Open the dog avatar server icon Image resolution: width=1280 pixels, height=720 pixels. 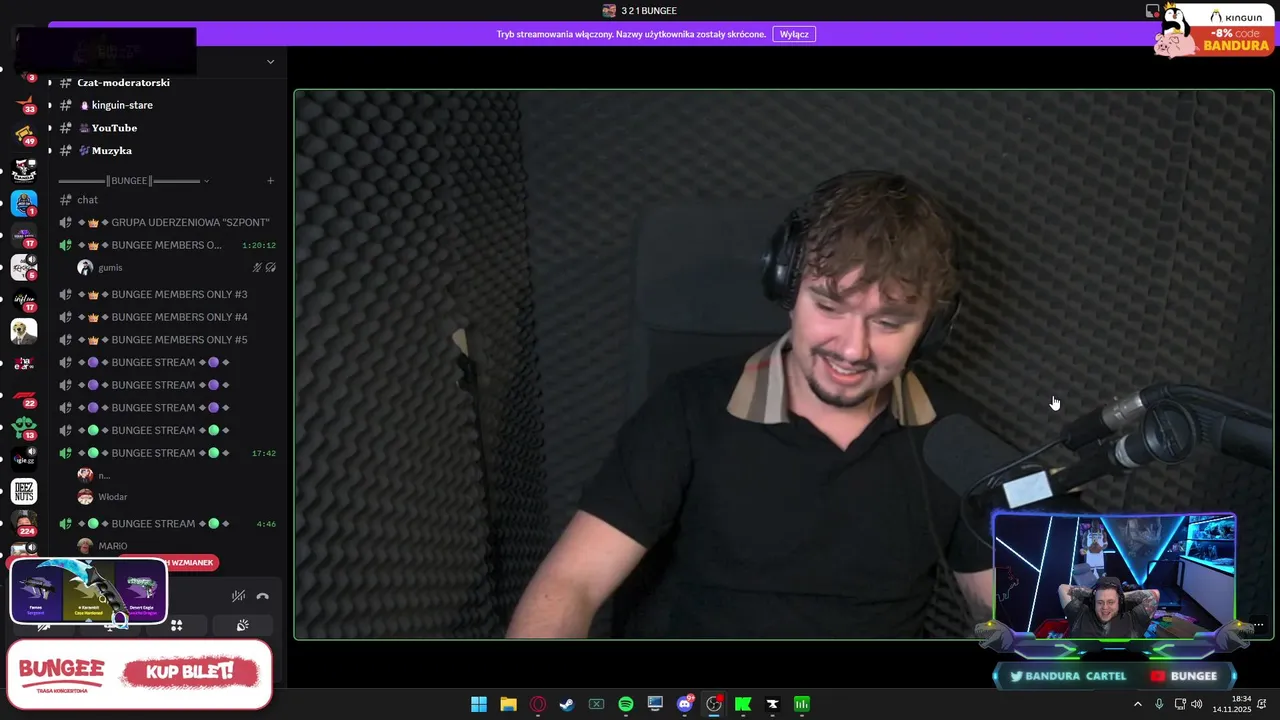pyautogui.click(x=24, y=331)
